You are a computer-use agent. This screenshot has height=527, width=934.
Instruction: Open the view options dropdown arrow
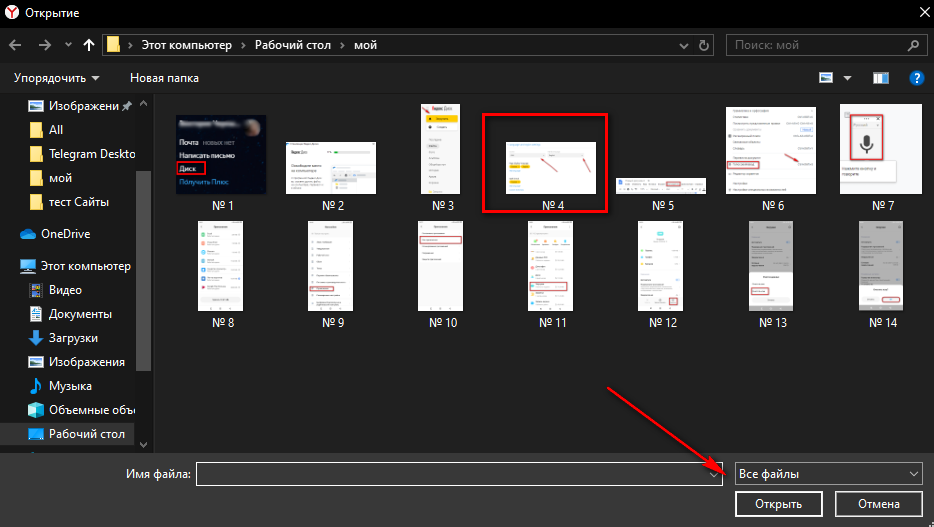coord(848,78)
